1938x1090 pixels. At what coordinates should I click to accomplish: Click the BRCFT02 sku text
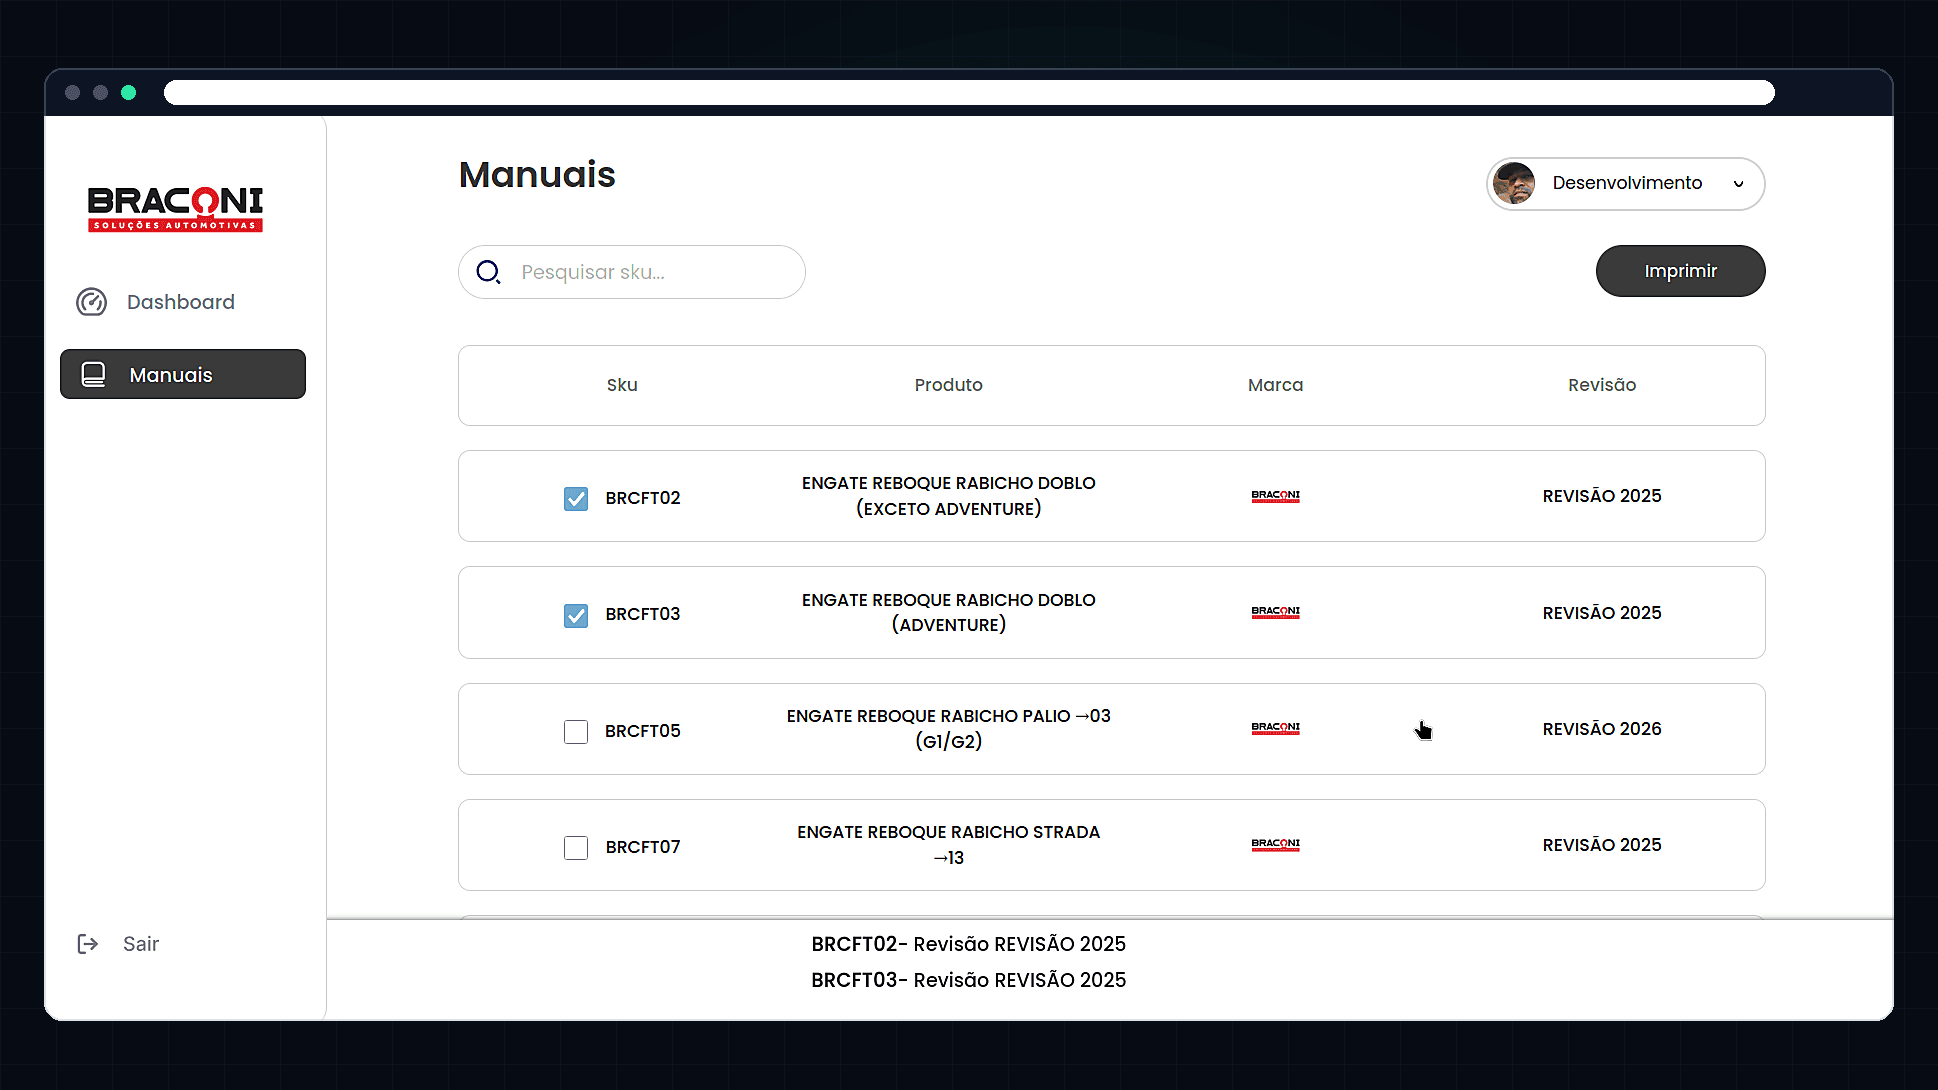point(643,498)
